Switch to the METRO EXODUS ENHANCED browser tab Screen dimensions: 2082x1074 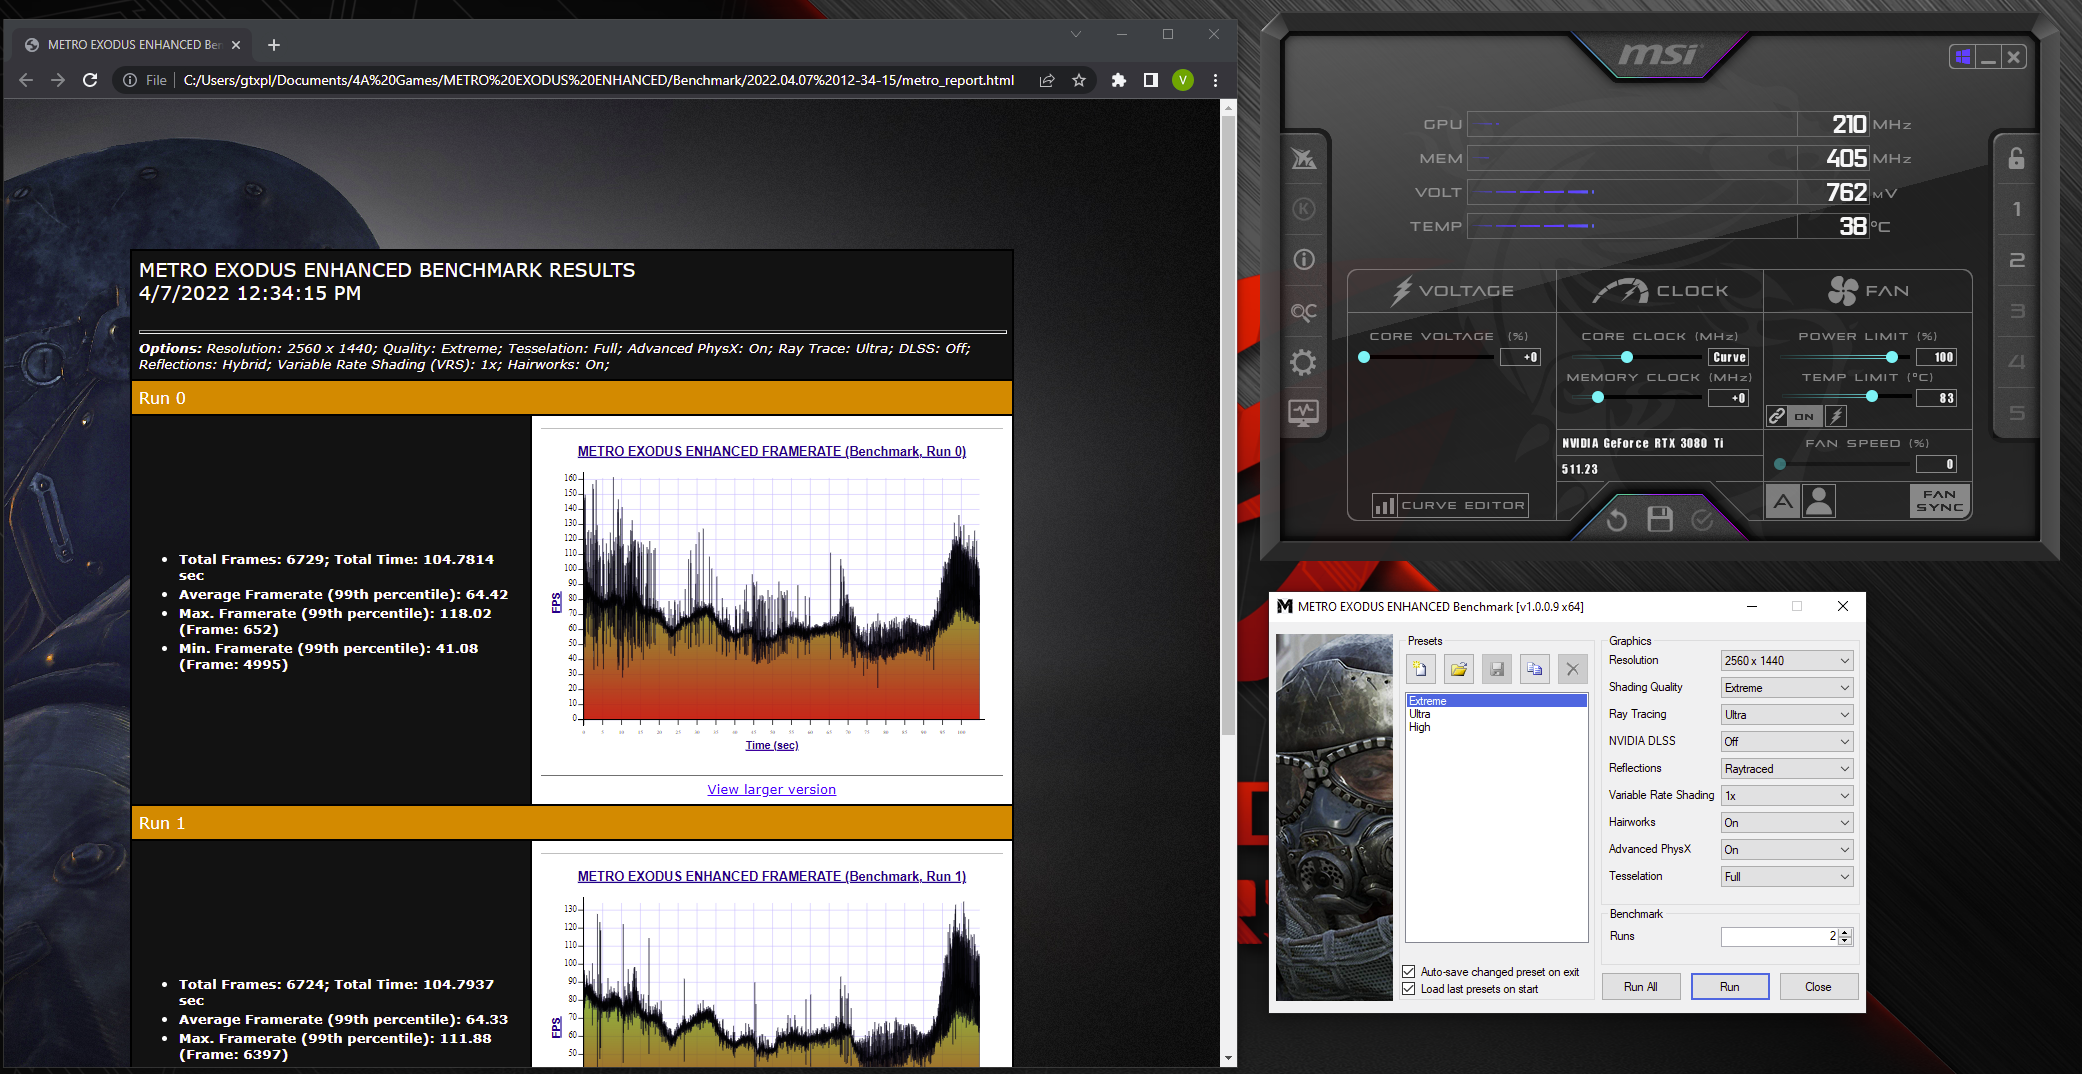pos(133,45)
